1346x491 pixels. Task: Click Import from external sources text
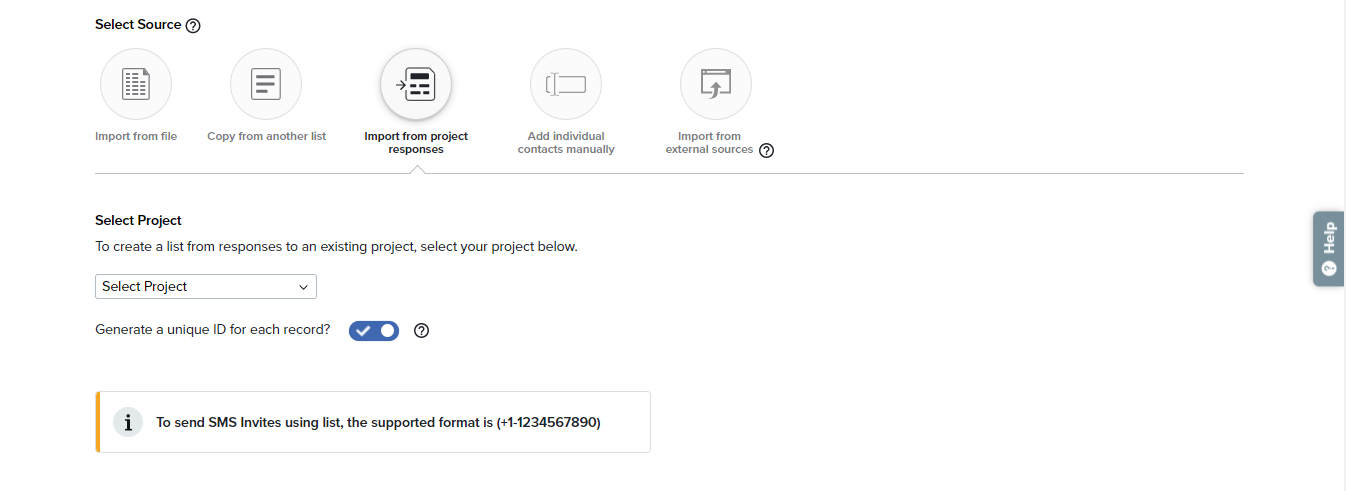(709, 143)
